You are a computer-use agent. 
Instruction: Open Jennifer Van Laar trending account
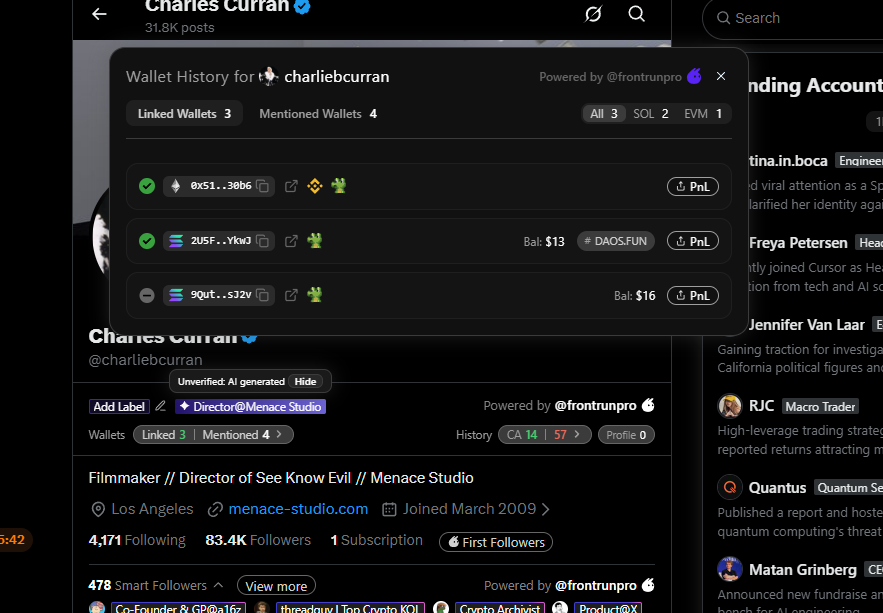pos(806,325)
